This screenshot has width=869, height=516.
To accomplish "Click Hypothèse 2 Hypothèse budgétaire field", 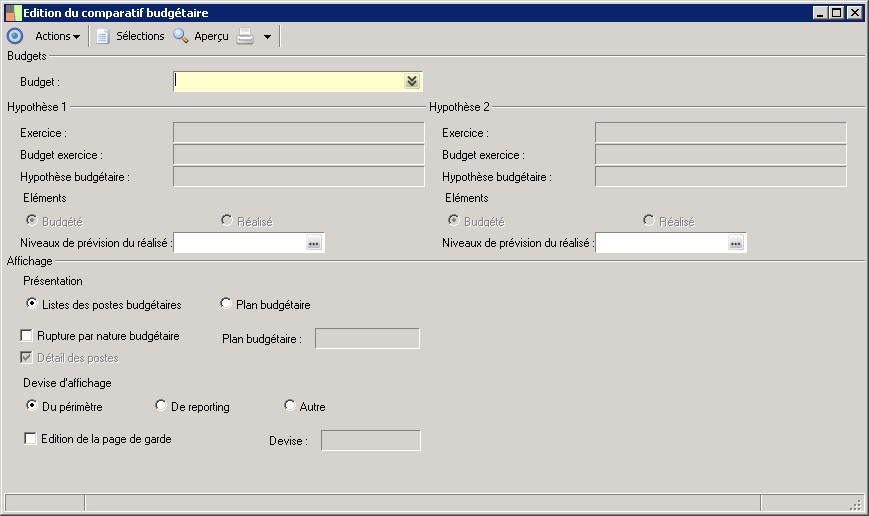I will tap(720, 177).
